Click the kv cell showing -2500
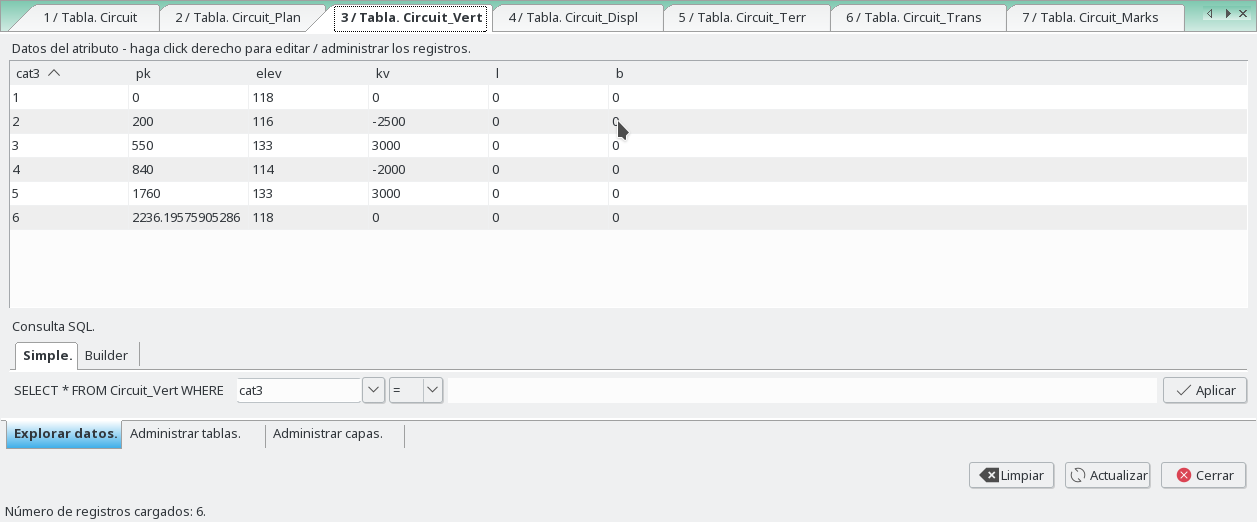 (x=388, y=121)
